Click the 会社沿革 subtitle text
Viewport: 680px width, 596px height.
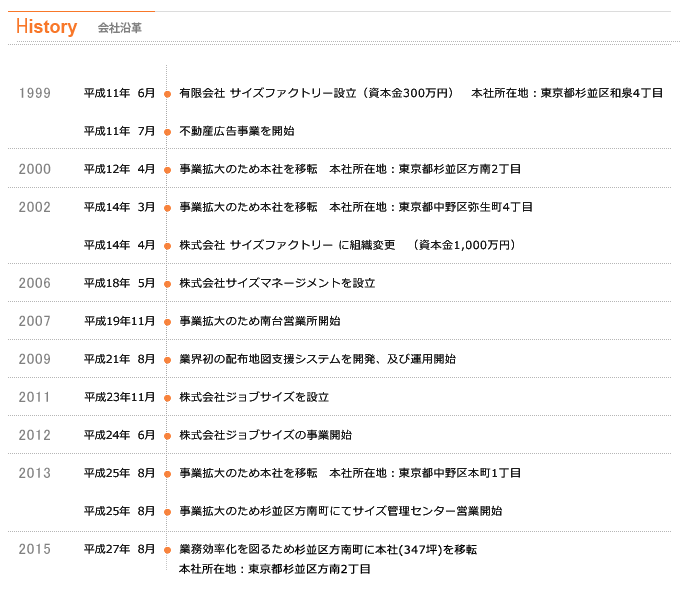click(x=120, y=28)
